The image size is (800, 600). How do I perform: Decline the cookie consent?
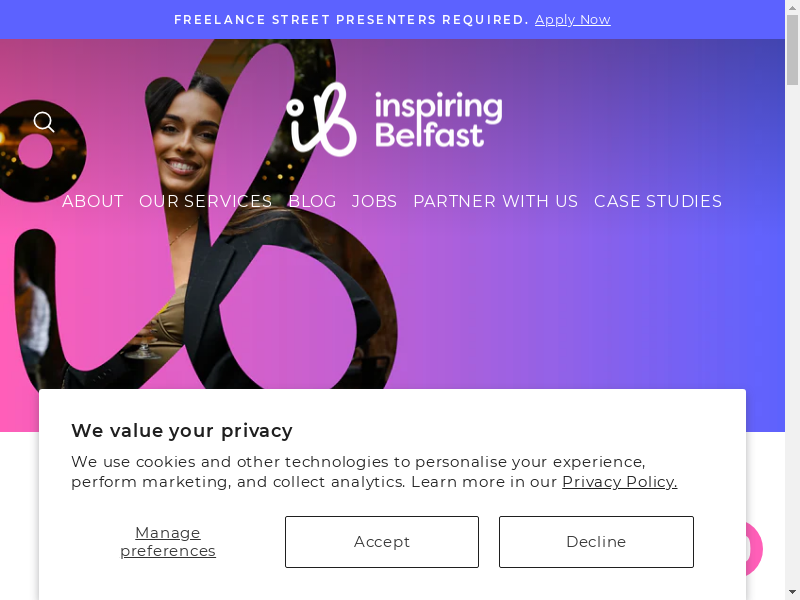tap(596, 542)
